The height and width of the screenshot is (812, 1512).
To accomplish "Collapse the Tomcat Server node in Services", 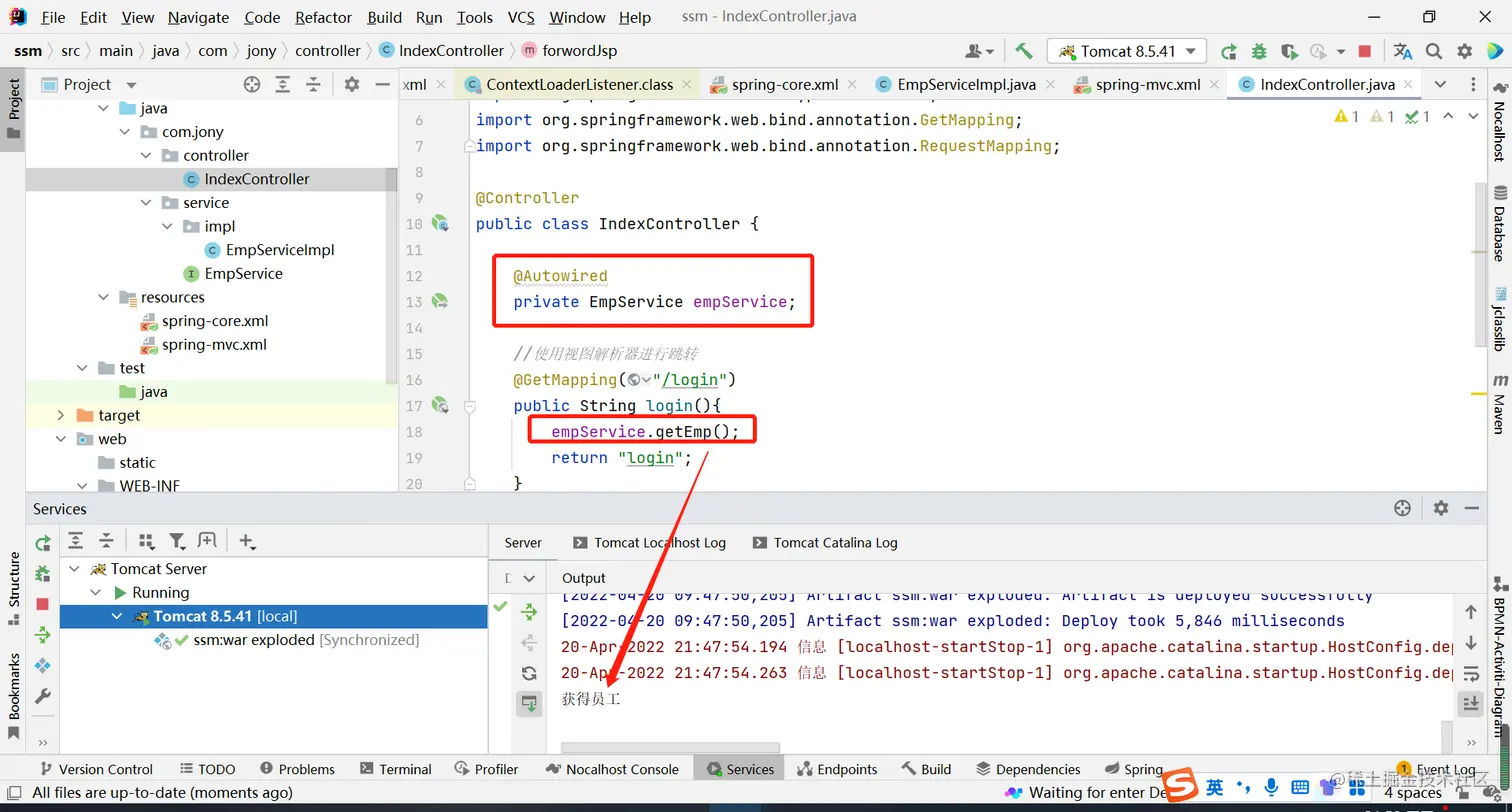I will tap(73, 569).
